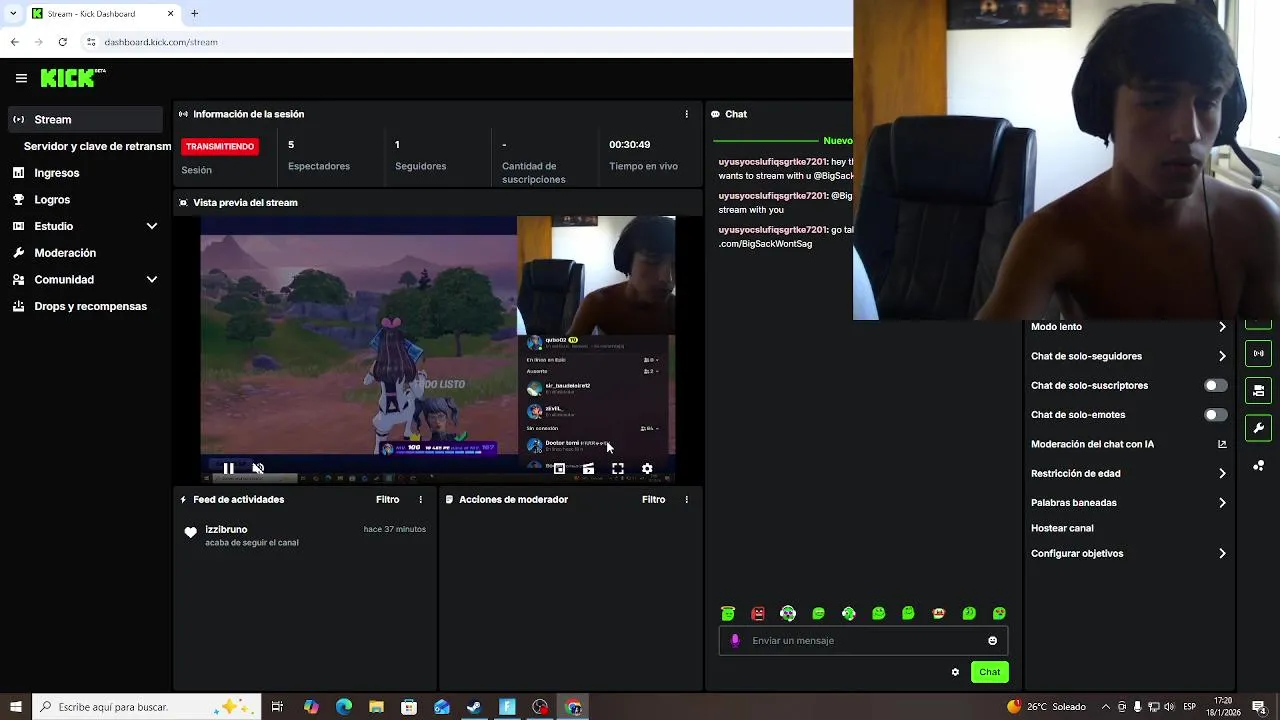
Task: Click the green Chat send button
Action: (989, 672)
